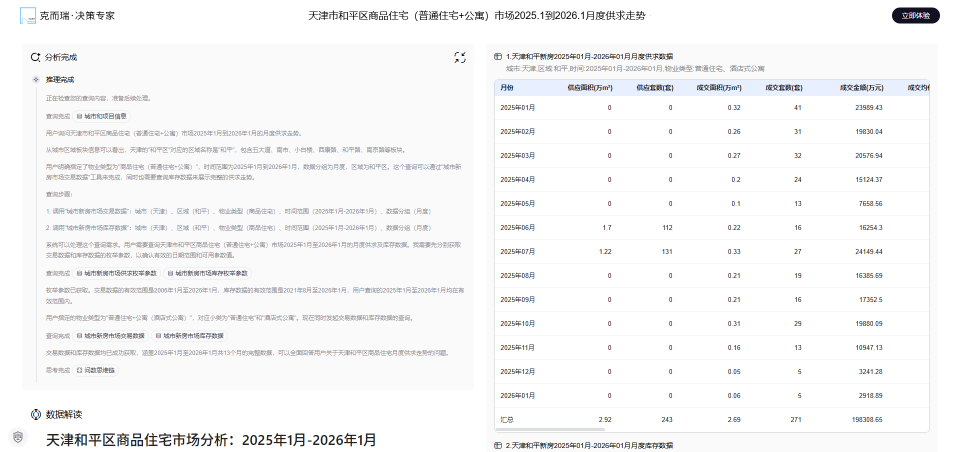Click the shield icon at bottom left
960x452 pixels.
pyautogui.click(x=18, y=437)
